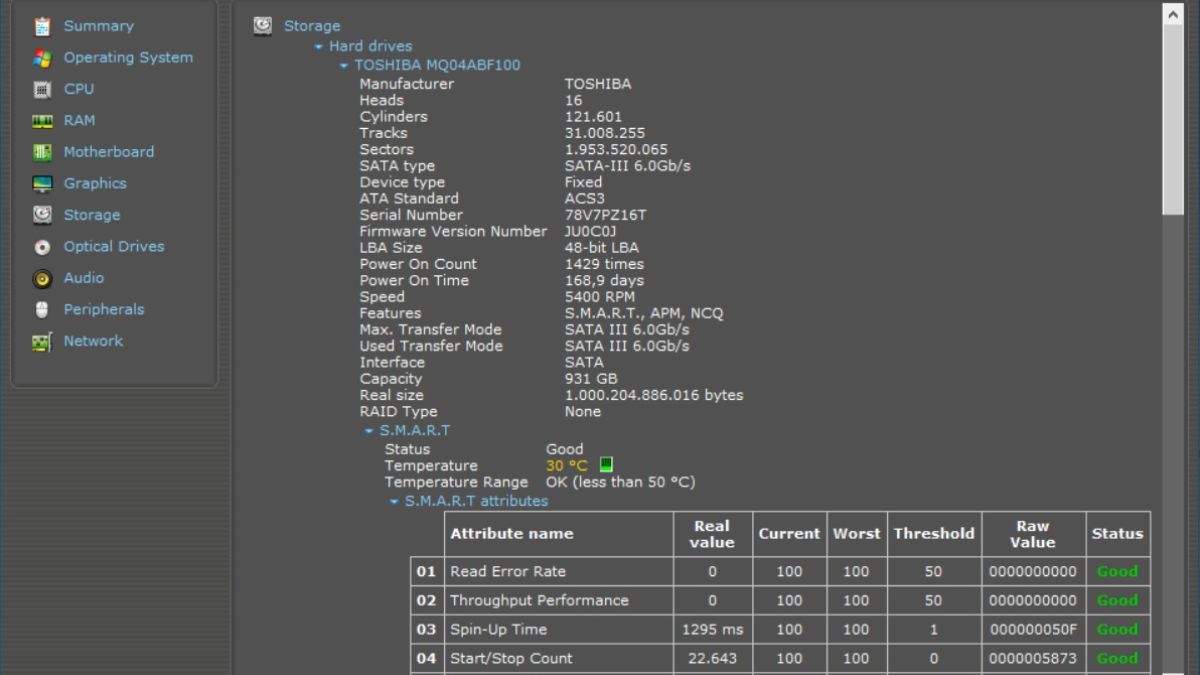Click Good status for Read Error Rate

[1117, 572]
